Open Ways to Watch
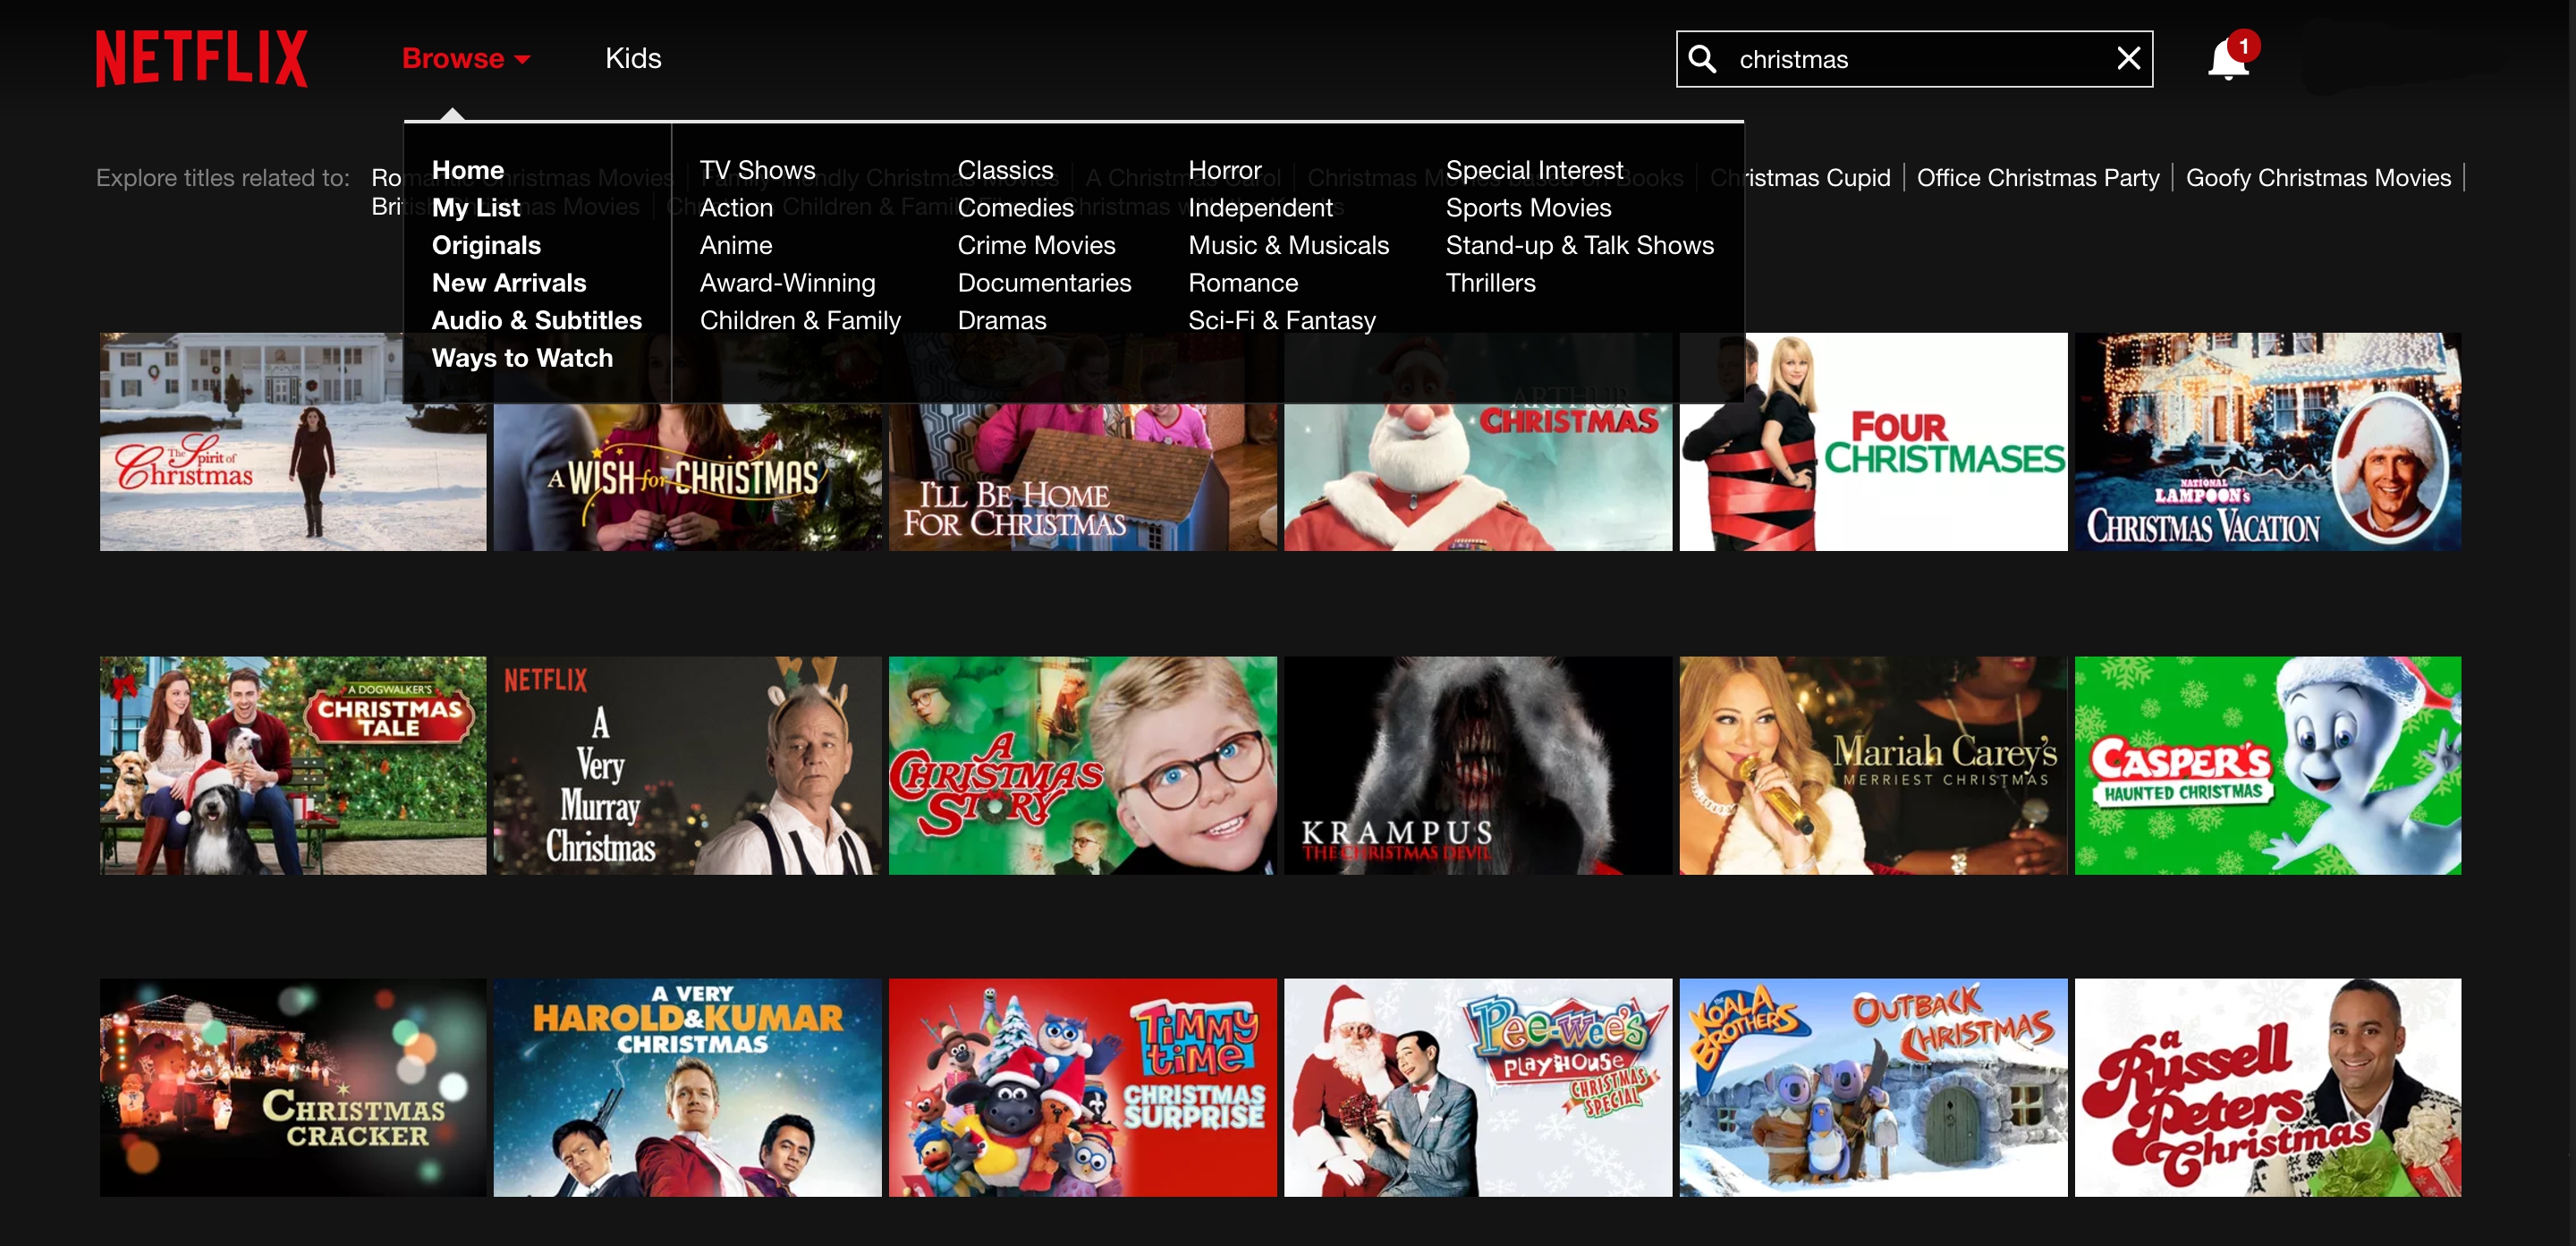The width and height of the screenshot is (2576, 1246). 522,358
